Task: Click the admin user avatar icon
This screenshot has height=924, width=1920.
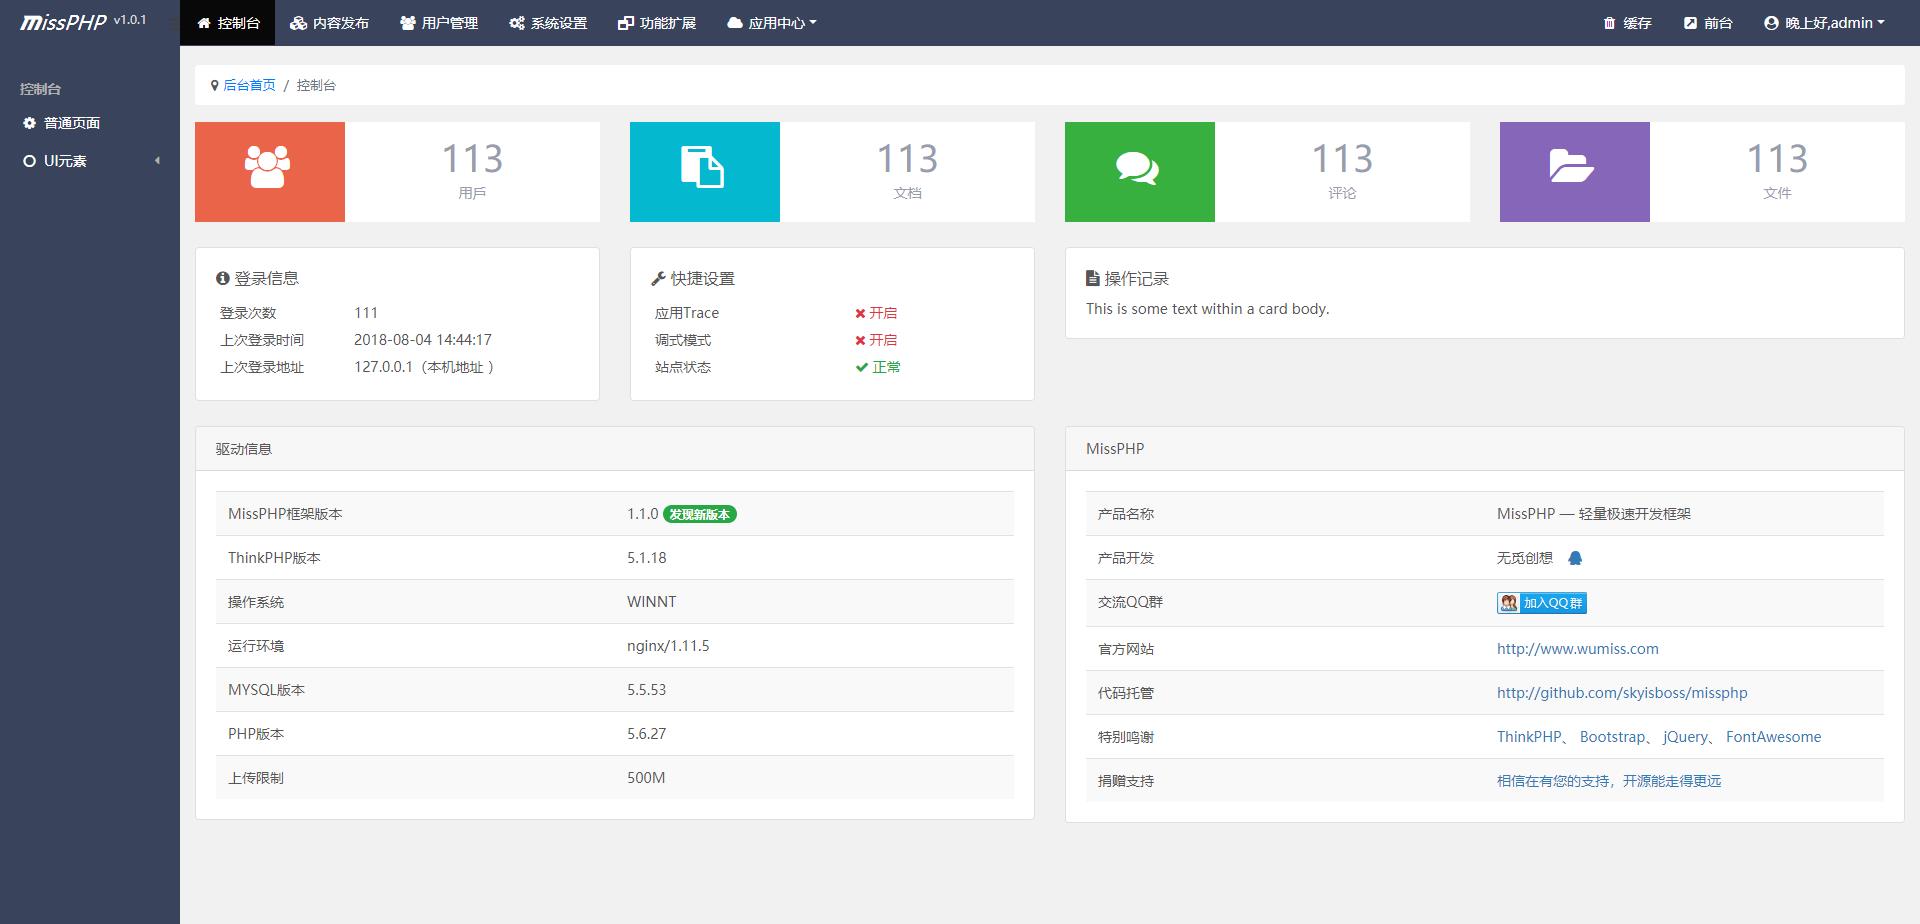Action: pos(1771,23)
